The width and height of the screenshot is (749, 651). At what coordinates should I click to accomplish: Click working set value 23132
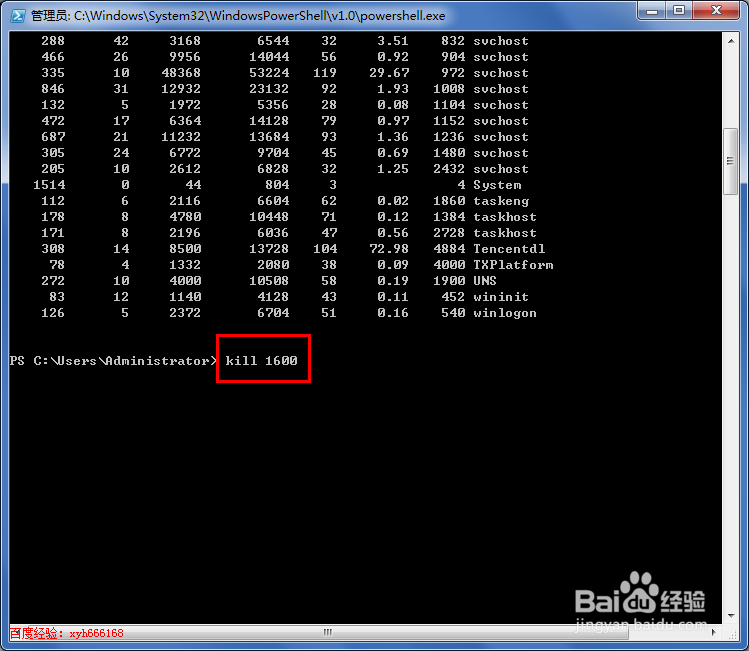pyautogui.click(x=269, y=89)
